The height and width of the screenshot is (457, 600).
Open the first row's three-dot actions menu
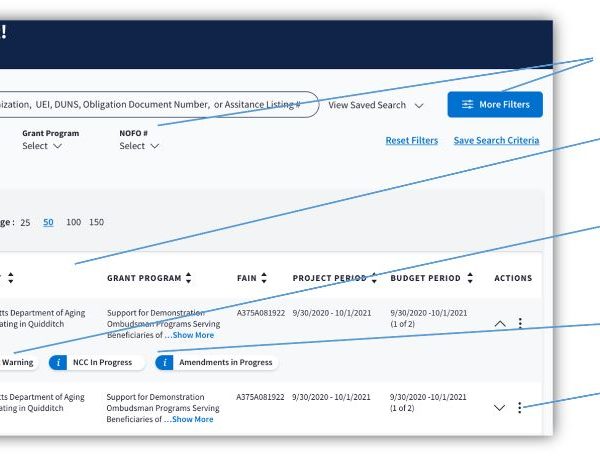(520, 324)
